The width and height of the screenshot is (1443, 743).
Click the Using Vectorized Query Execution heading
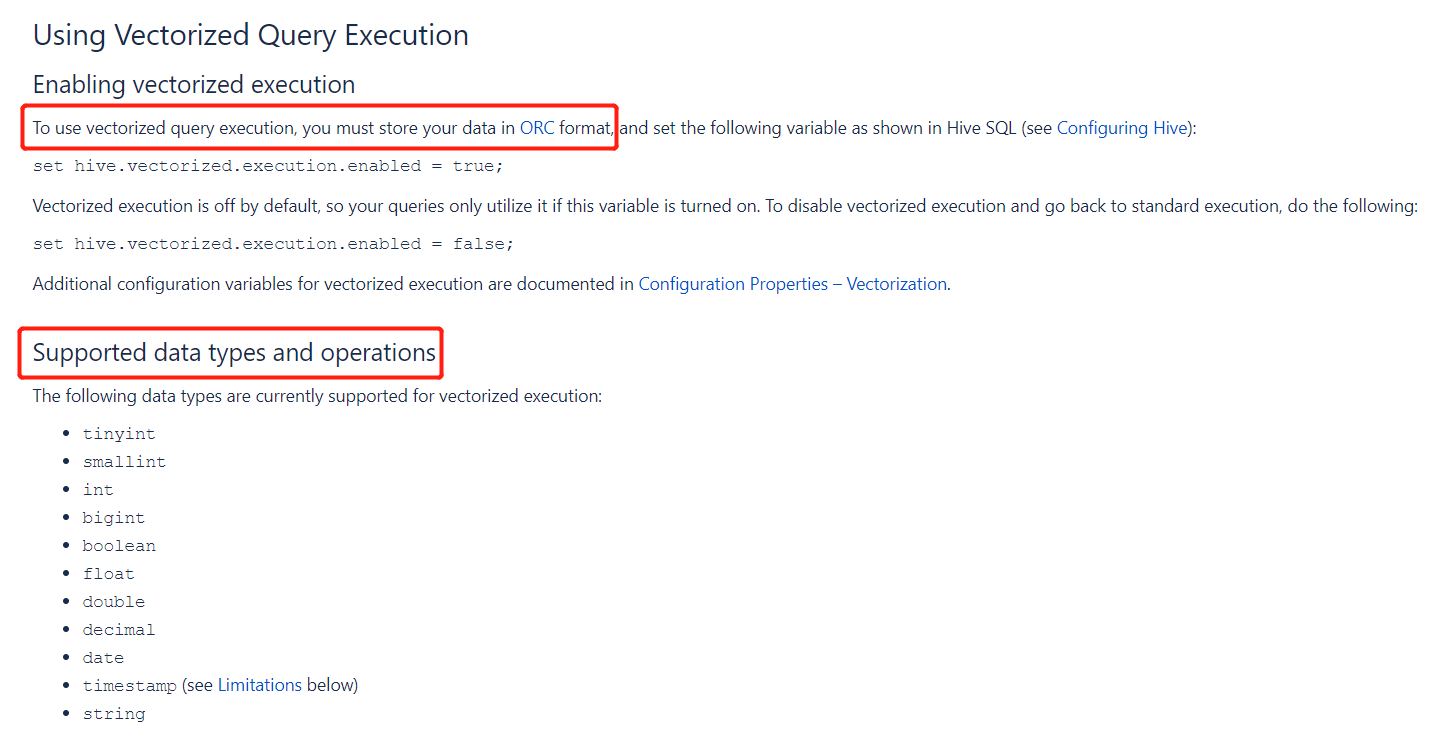250,36
